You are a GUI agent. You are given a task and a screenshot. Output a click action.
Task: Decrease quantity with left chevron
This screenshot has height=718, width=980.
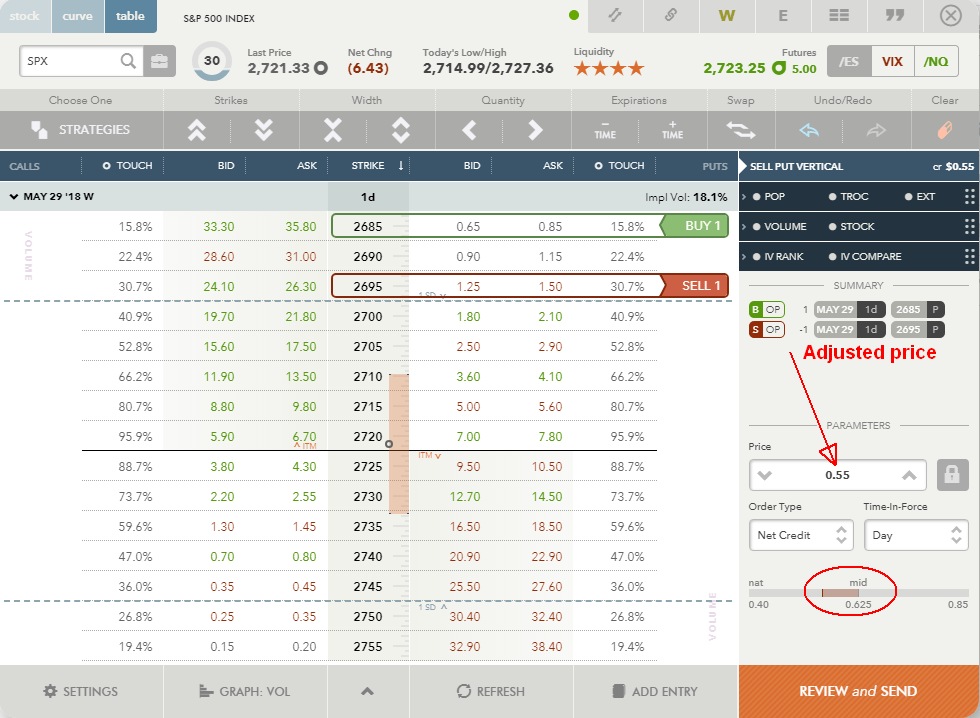coord(469,130)
